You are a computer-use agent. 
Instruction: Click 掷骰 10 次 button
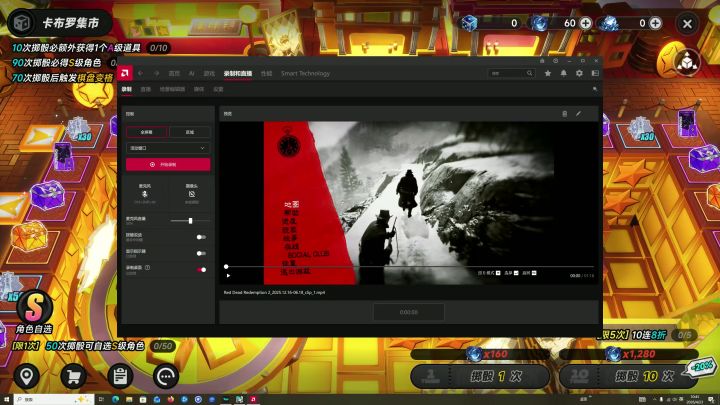click(629, 377)
